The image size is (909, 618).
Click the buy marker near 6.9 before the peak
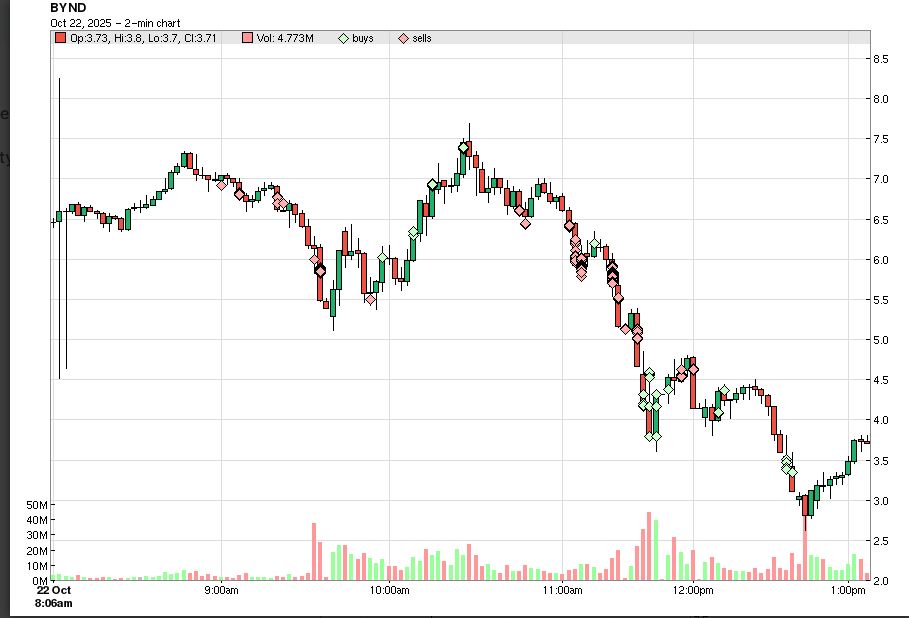coord(432,185)
